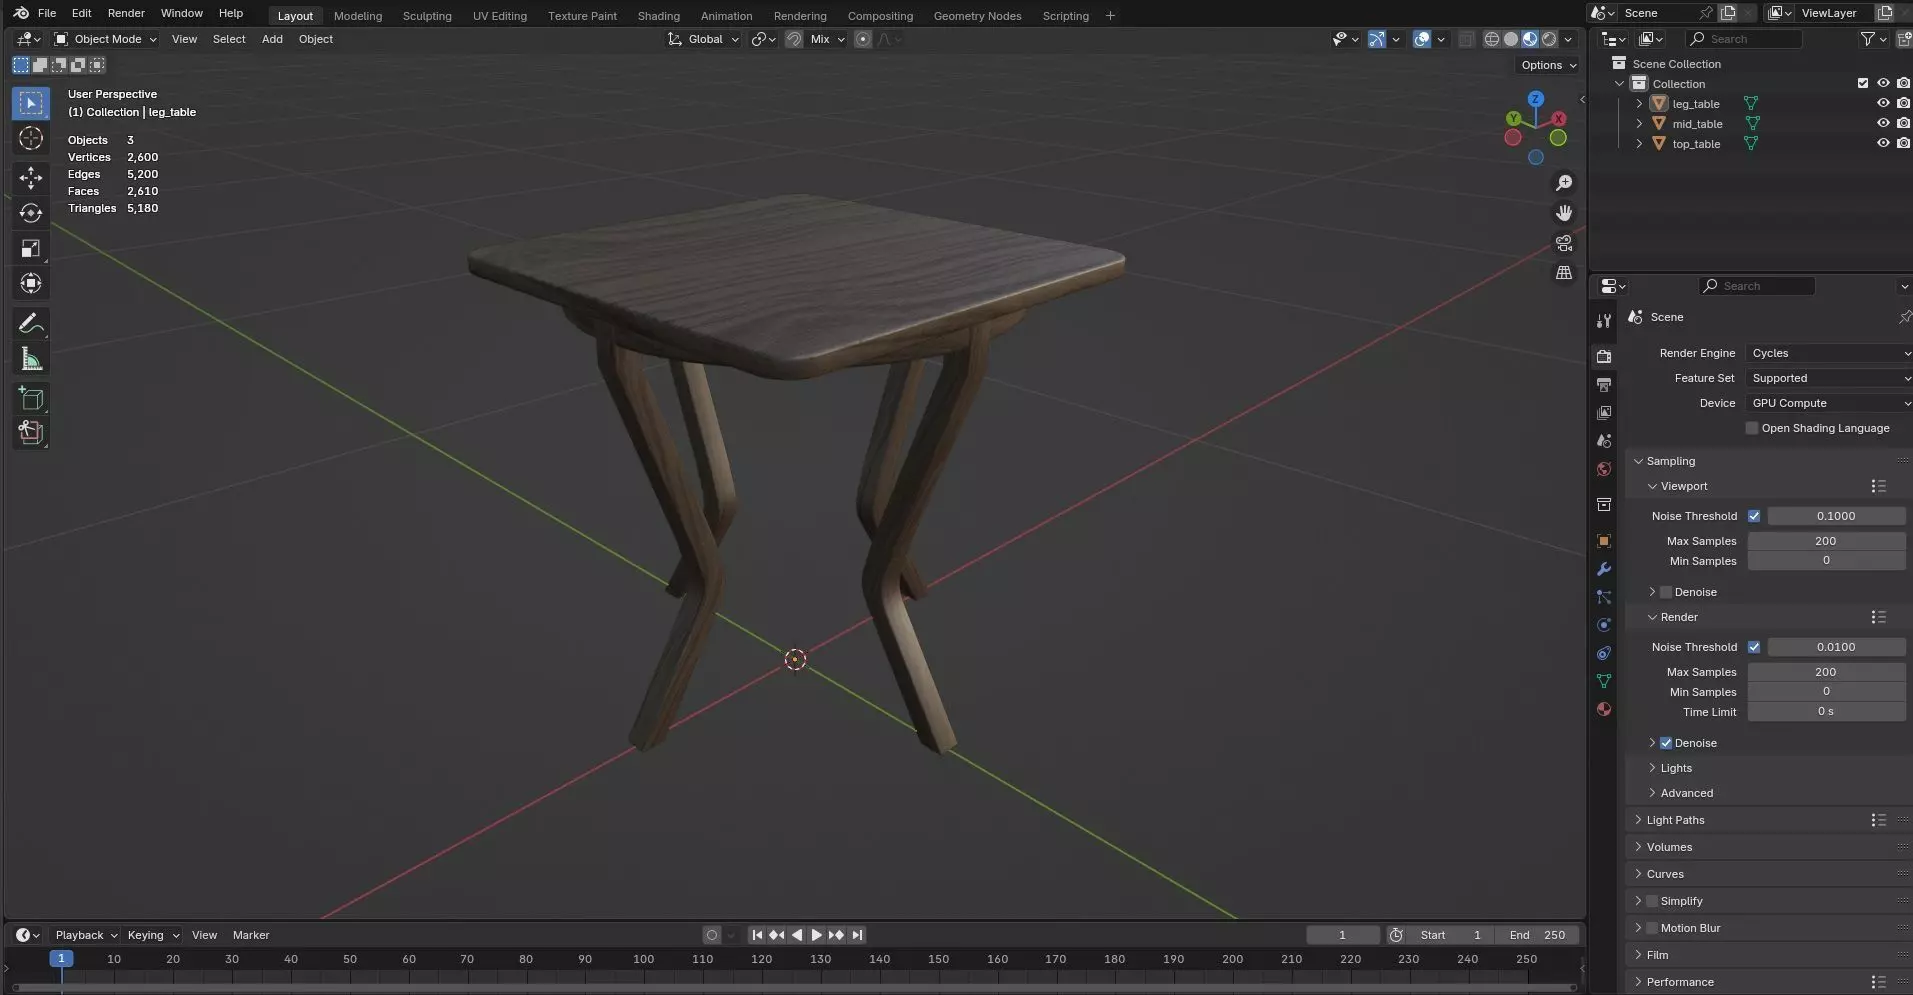Select the Add Cube tool
This screenshot has width=1913, height=995.
pos(31,399)
